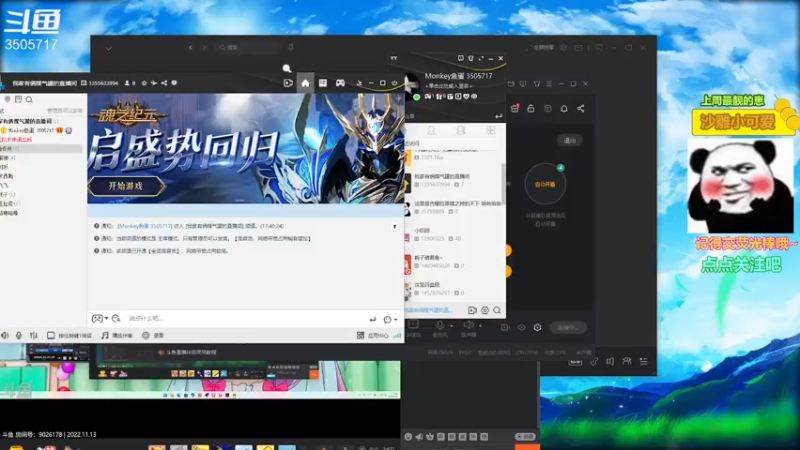Open settings gear in background window title bar
This screenshot has width=800, height=450.
pos(563,47)
